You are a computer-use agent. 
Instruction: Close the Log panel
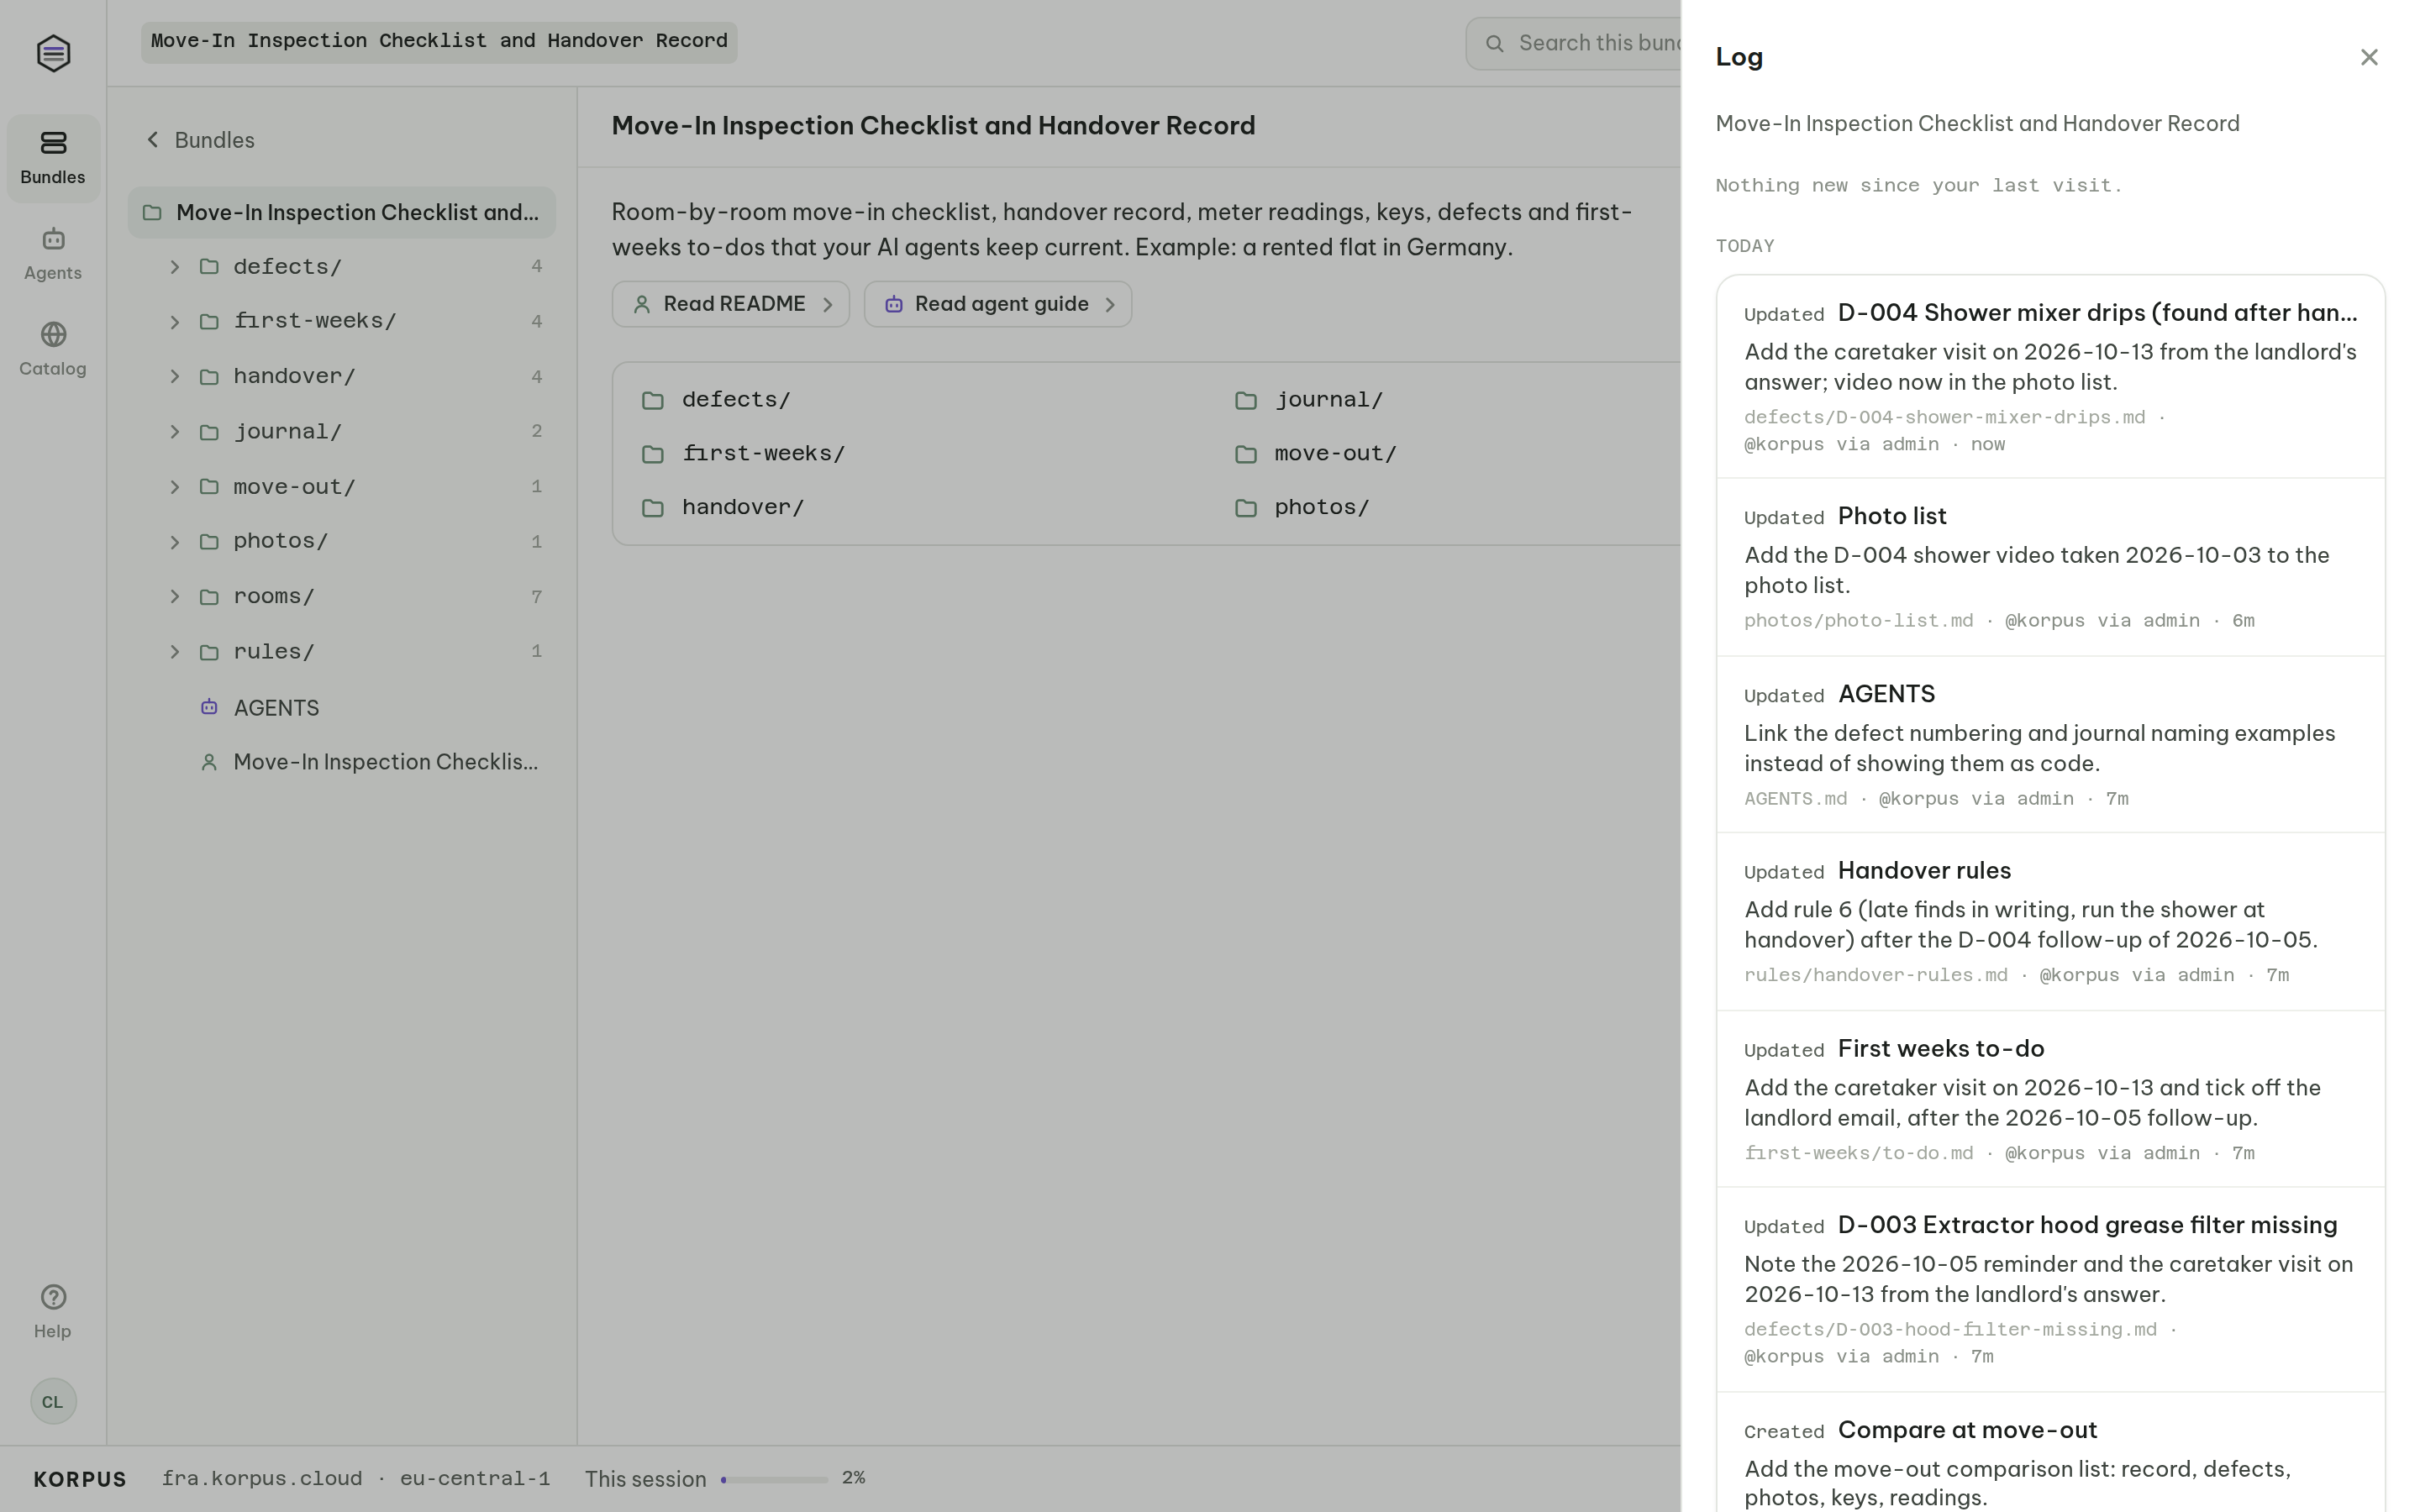coord(2368,57)
